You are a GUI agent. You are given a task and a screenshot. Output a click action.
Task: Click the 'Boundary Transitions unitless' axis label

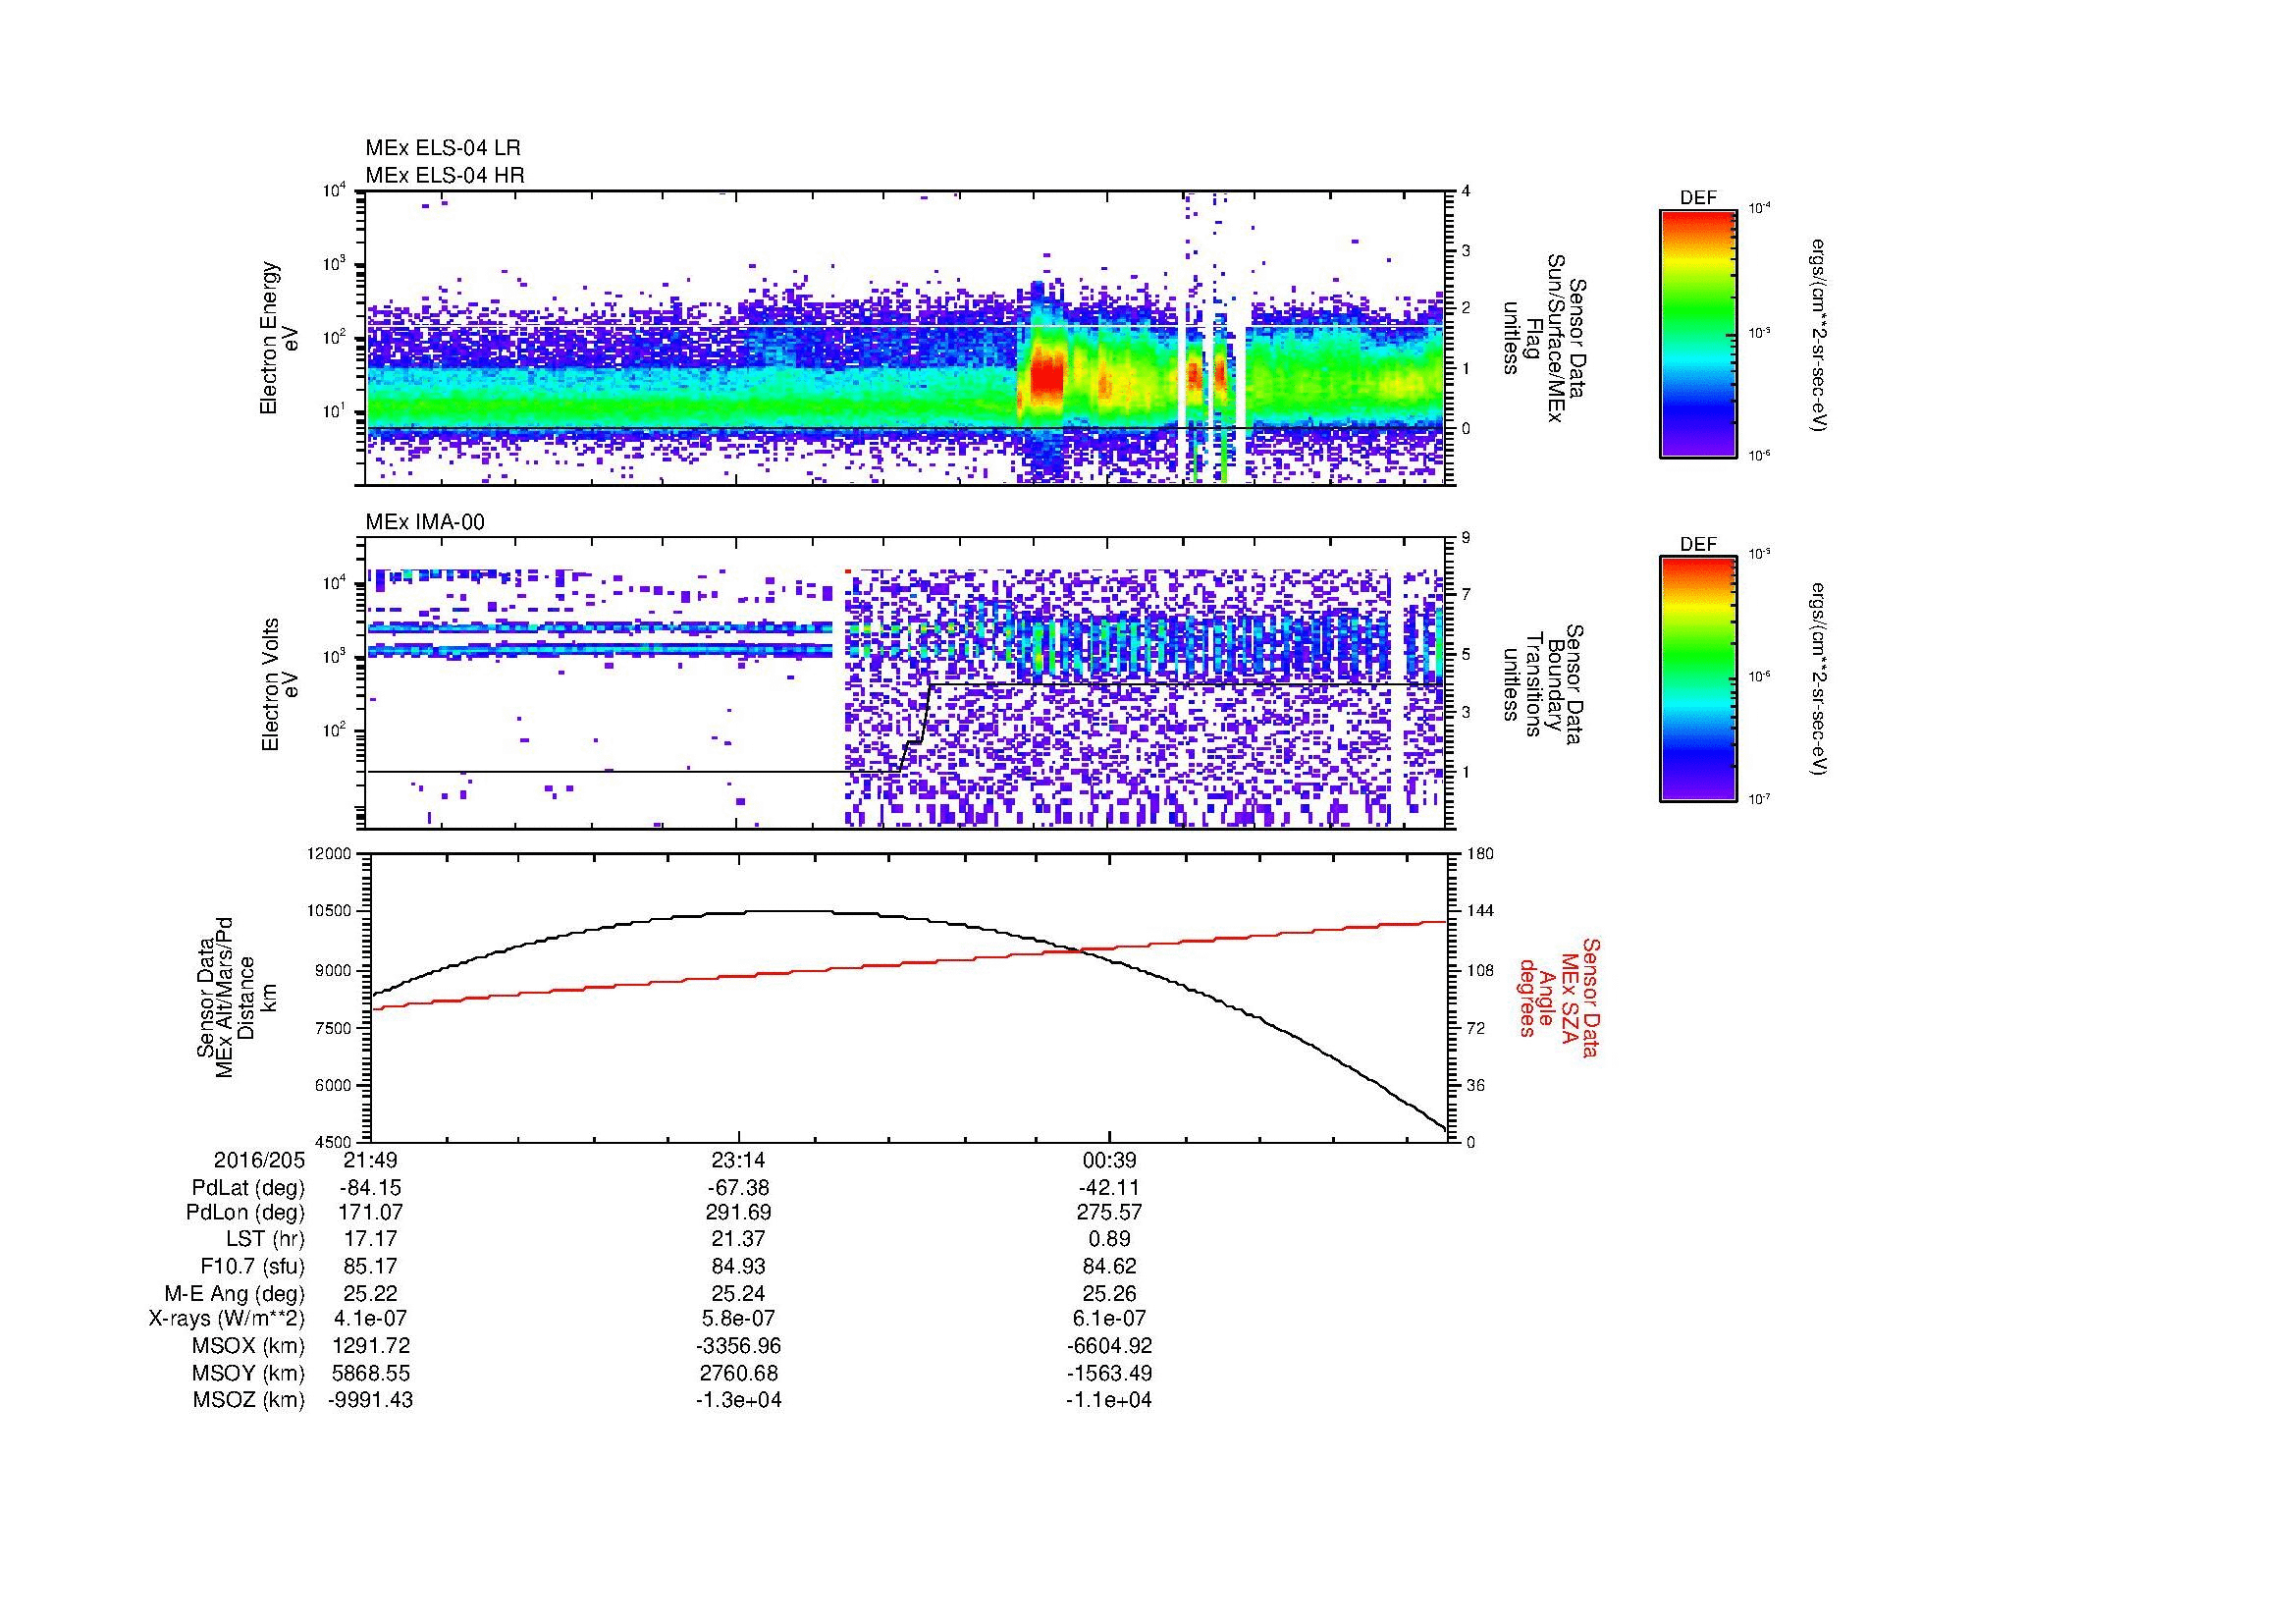coord(1544,684)
